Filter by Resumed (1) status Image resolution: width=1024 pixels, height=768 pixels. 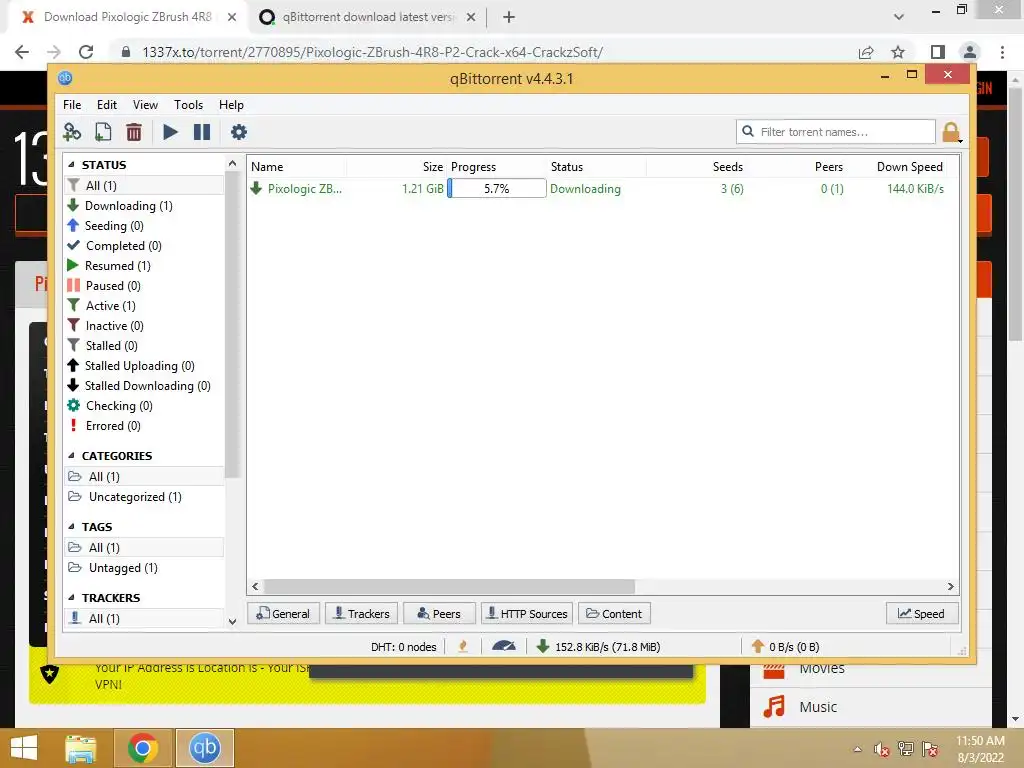[108, 266]
